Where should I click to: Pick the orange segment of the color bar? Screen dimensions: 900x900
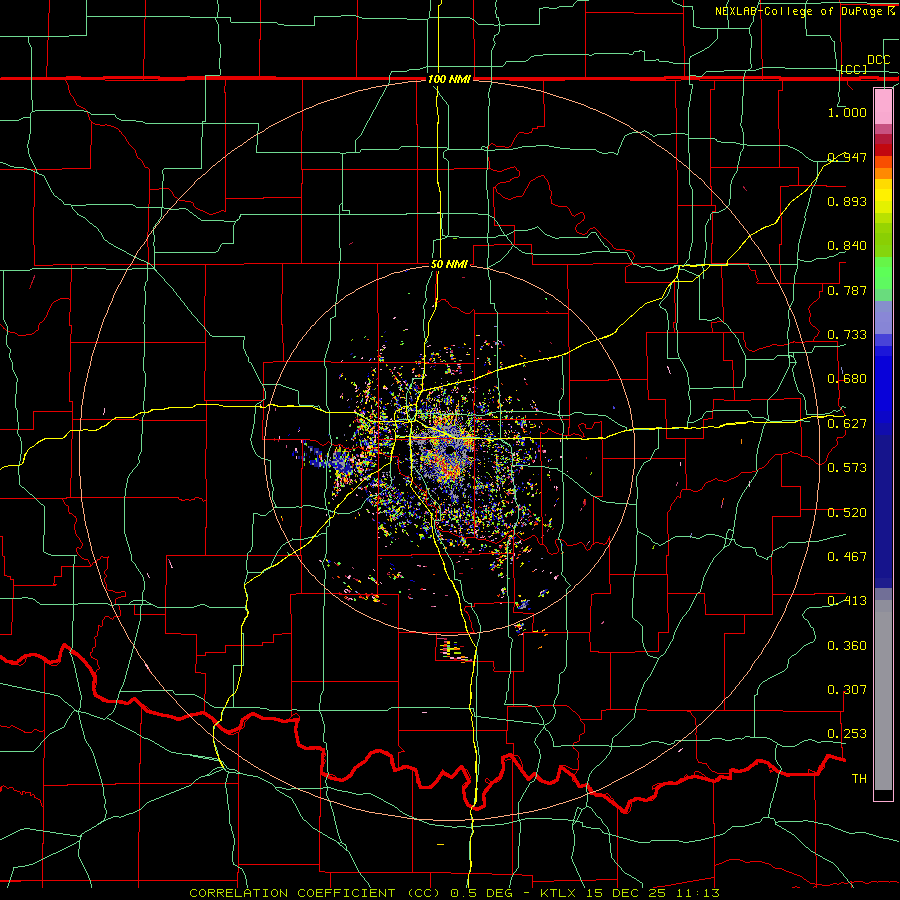883,173
